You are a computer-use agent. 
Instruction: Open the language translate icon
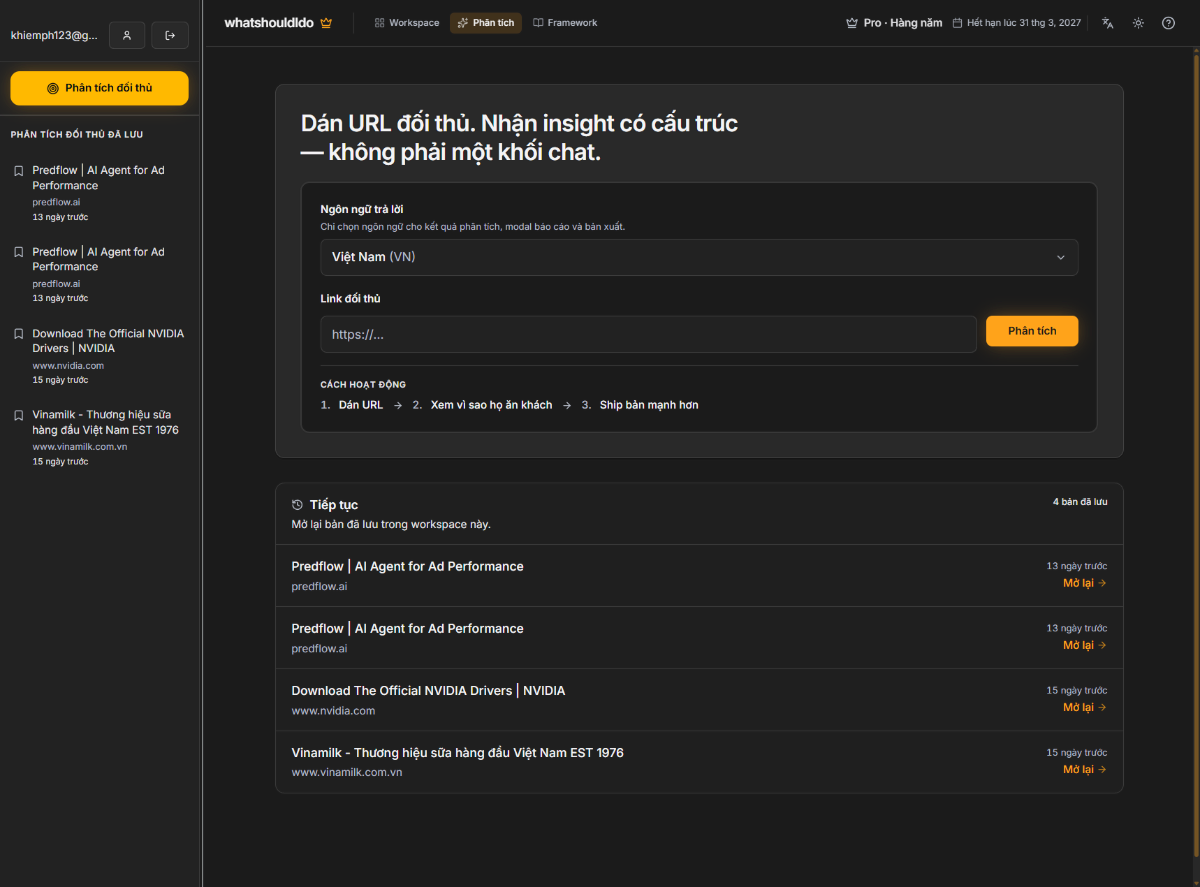[1108, 23]
